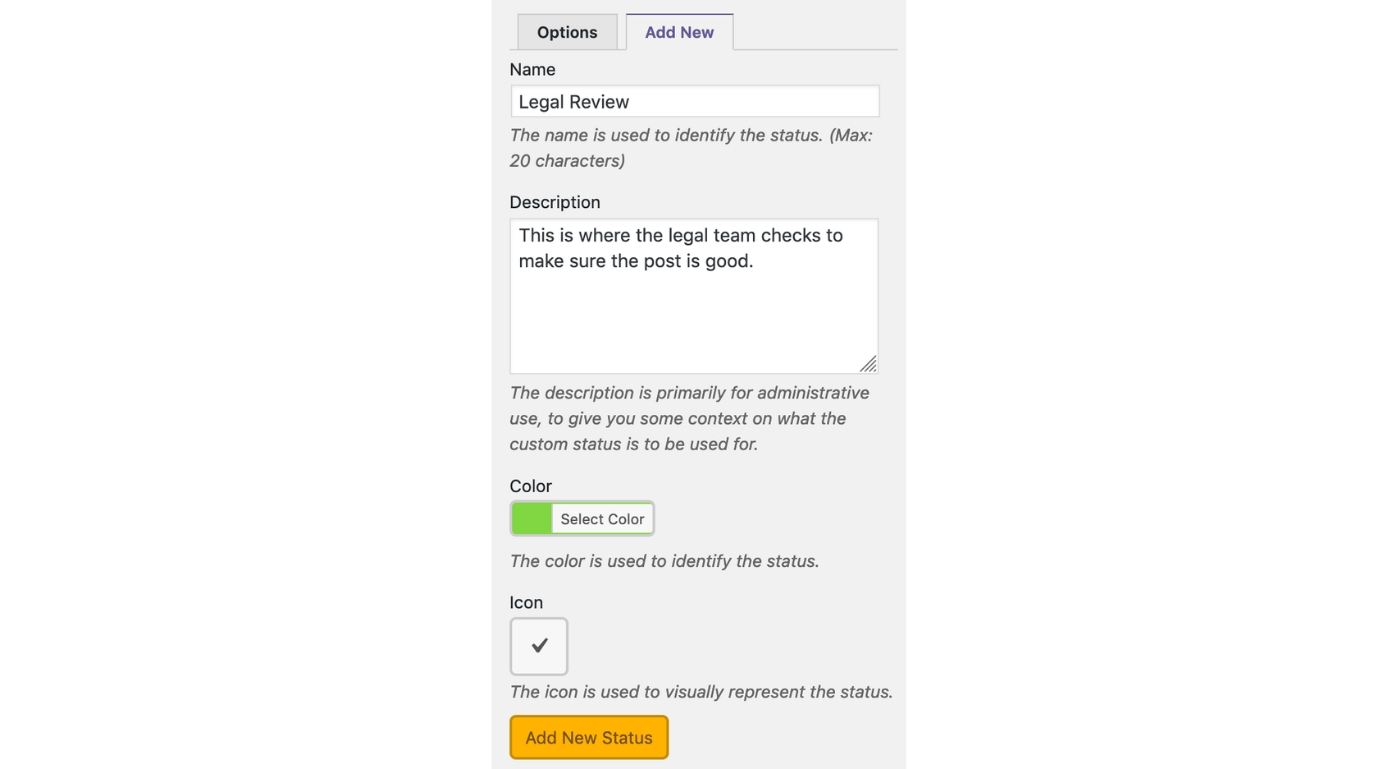Open the checkmark icon chooser

(x=539, y=646)
